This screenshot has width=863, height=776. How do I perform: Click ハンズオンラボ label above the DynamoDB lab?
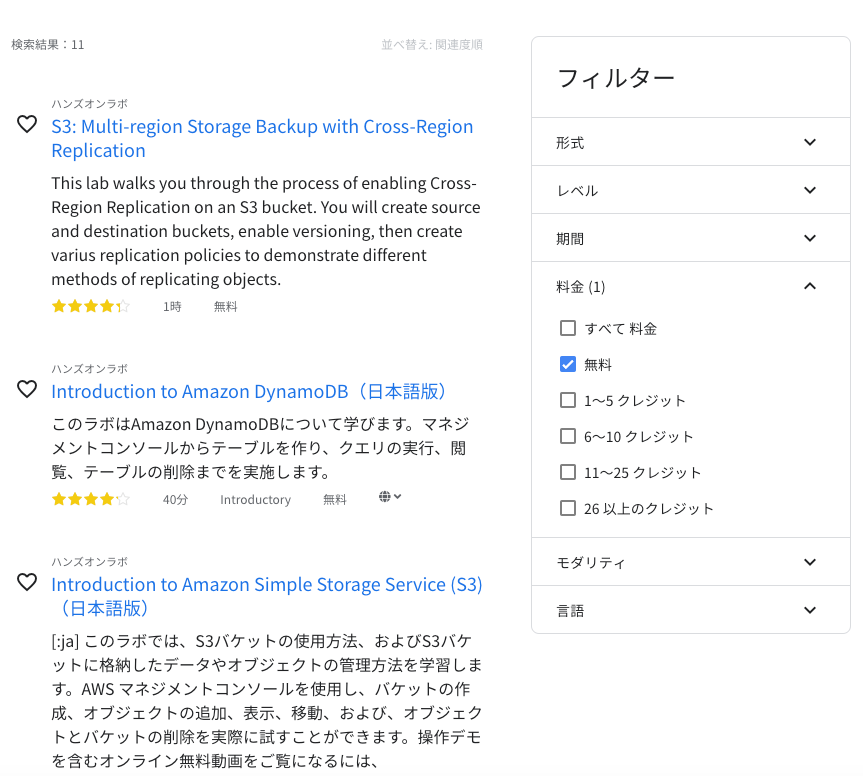coord(90,368)
